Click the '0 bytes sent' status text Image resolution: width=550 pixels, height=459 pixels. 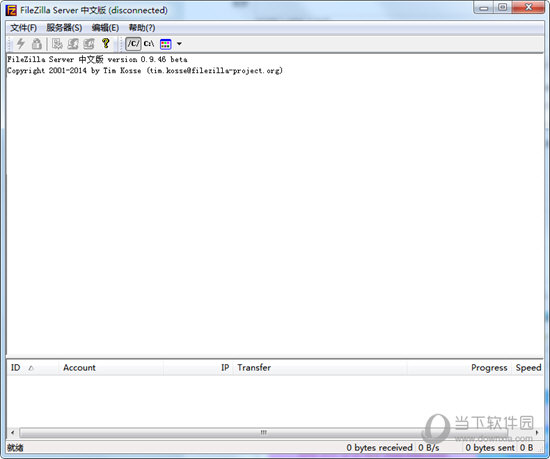click(x=490, y=448)
